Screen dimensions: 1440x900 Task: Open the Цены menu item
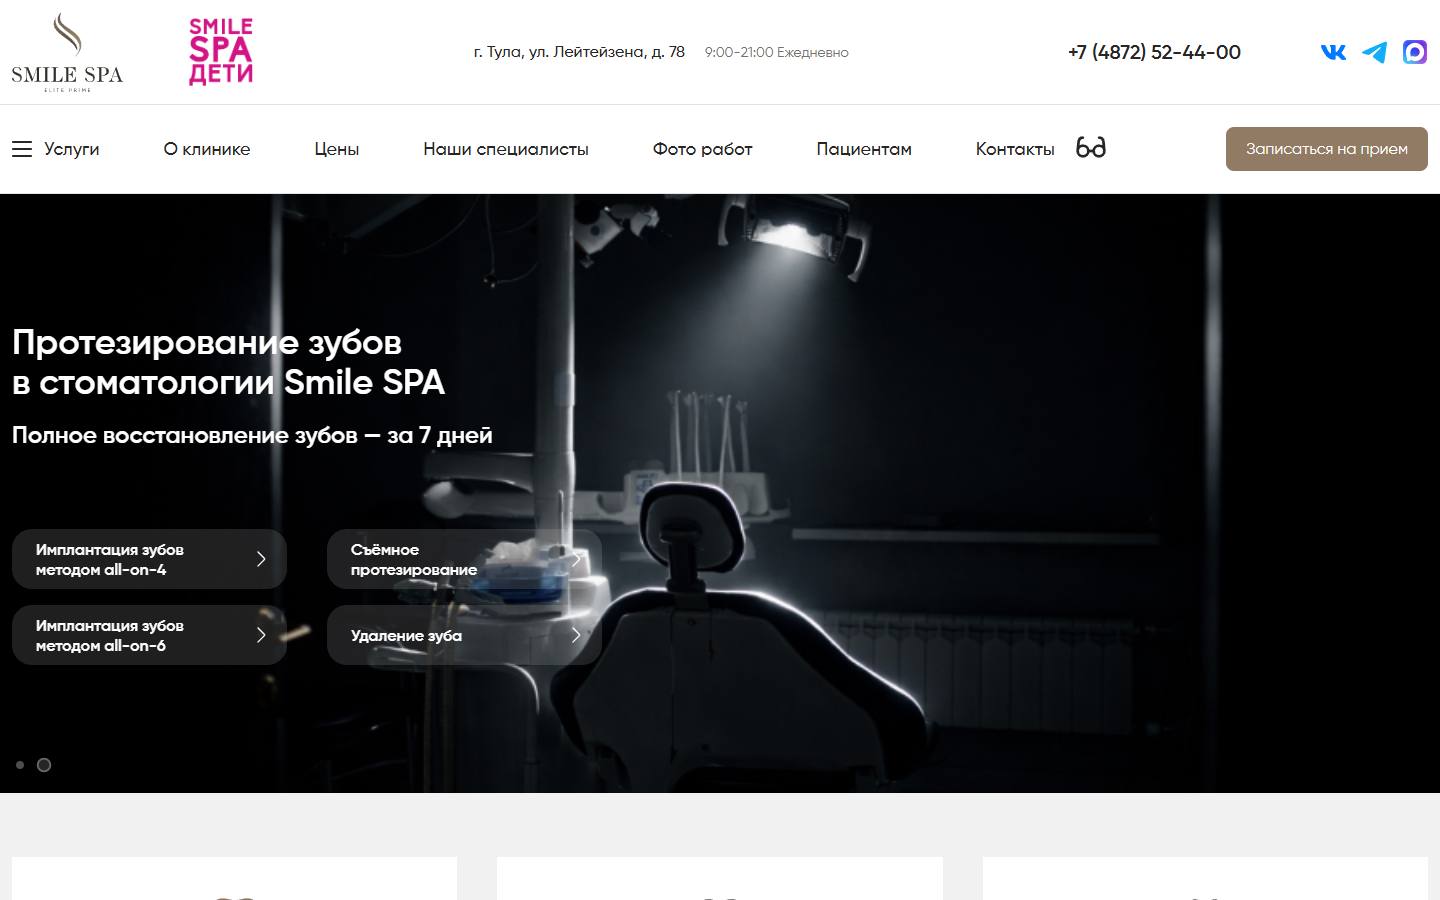pyautogui.click(x=337, y=149)
